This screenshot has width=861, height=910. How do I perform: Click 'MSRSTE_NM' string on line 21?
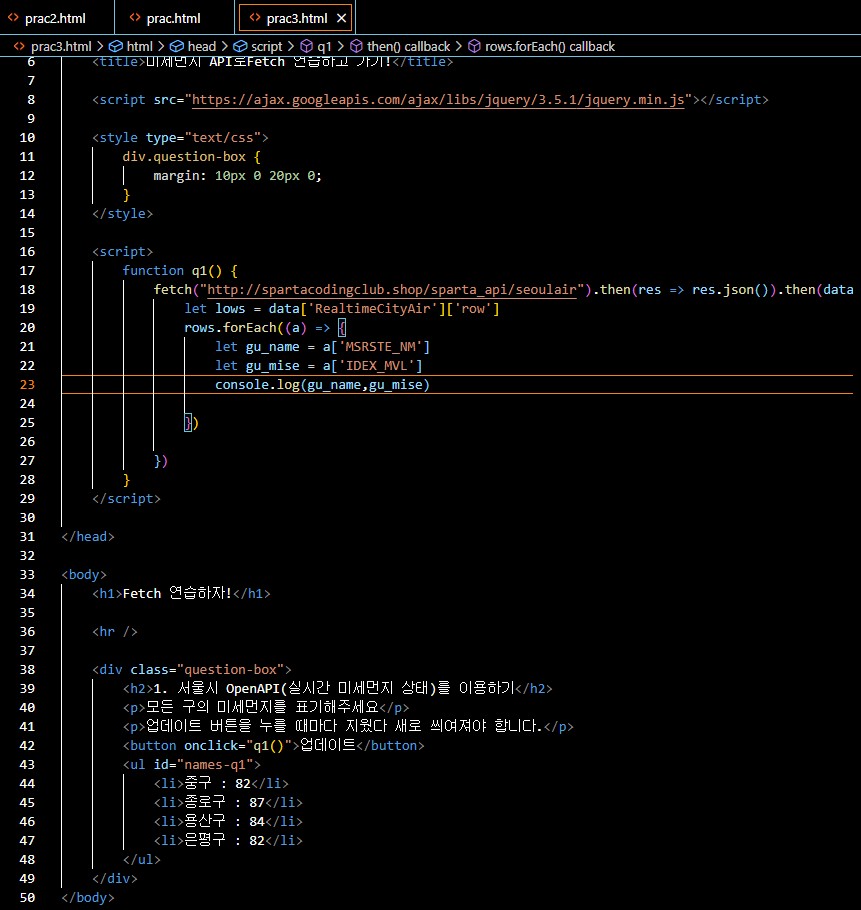[x=381, y=347]
